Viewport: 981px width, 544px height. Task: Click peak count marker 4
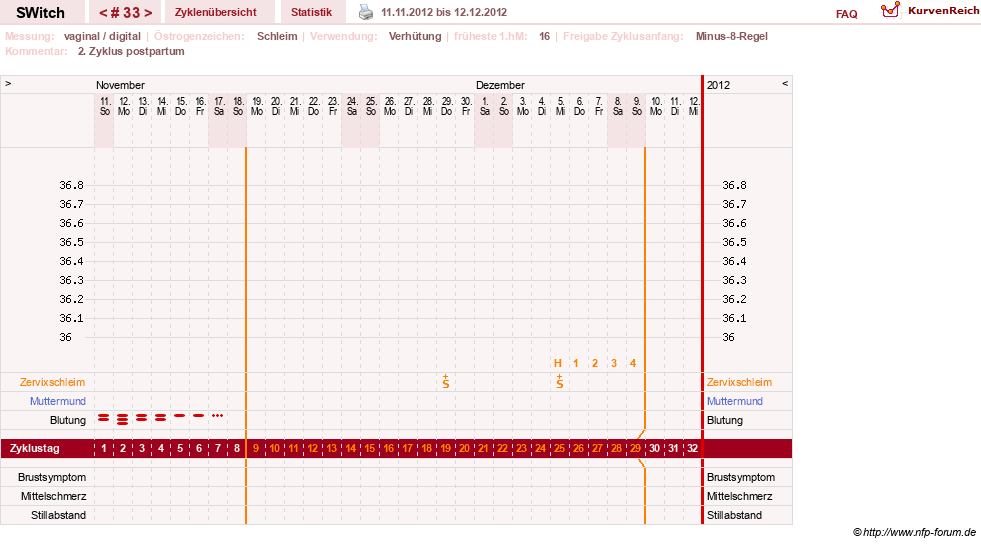coord(633,363)
